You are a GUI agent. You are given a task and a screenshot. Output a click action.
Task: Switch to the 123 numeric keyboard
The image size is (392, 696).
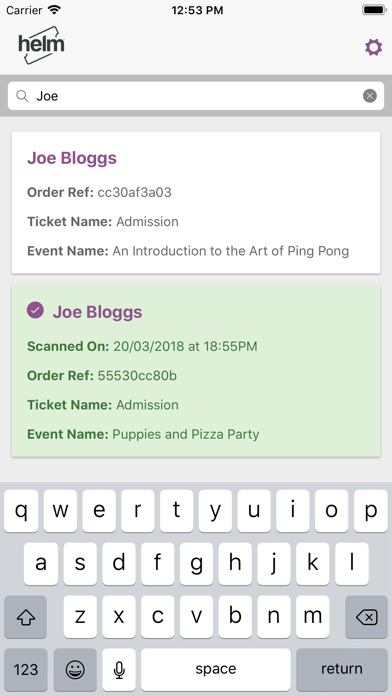26,669
